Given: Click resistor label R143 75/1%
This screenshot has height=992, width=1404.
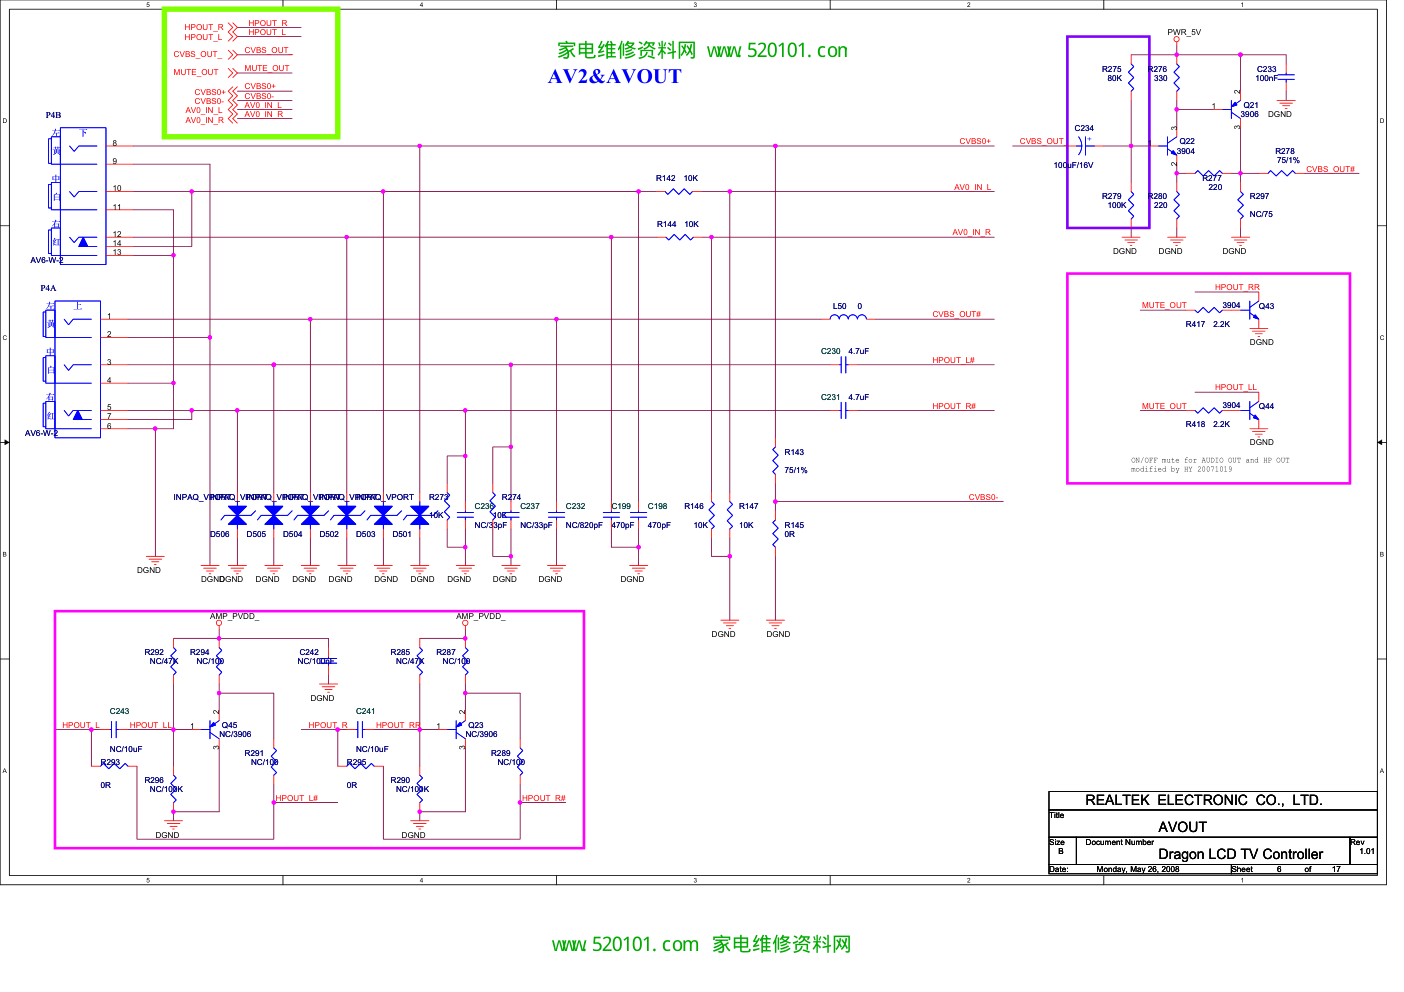Looking at the screenshot, I should click(x=795, y=461).
